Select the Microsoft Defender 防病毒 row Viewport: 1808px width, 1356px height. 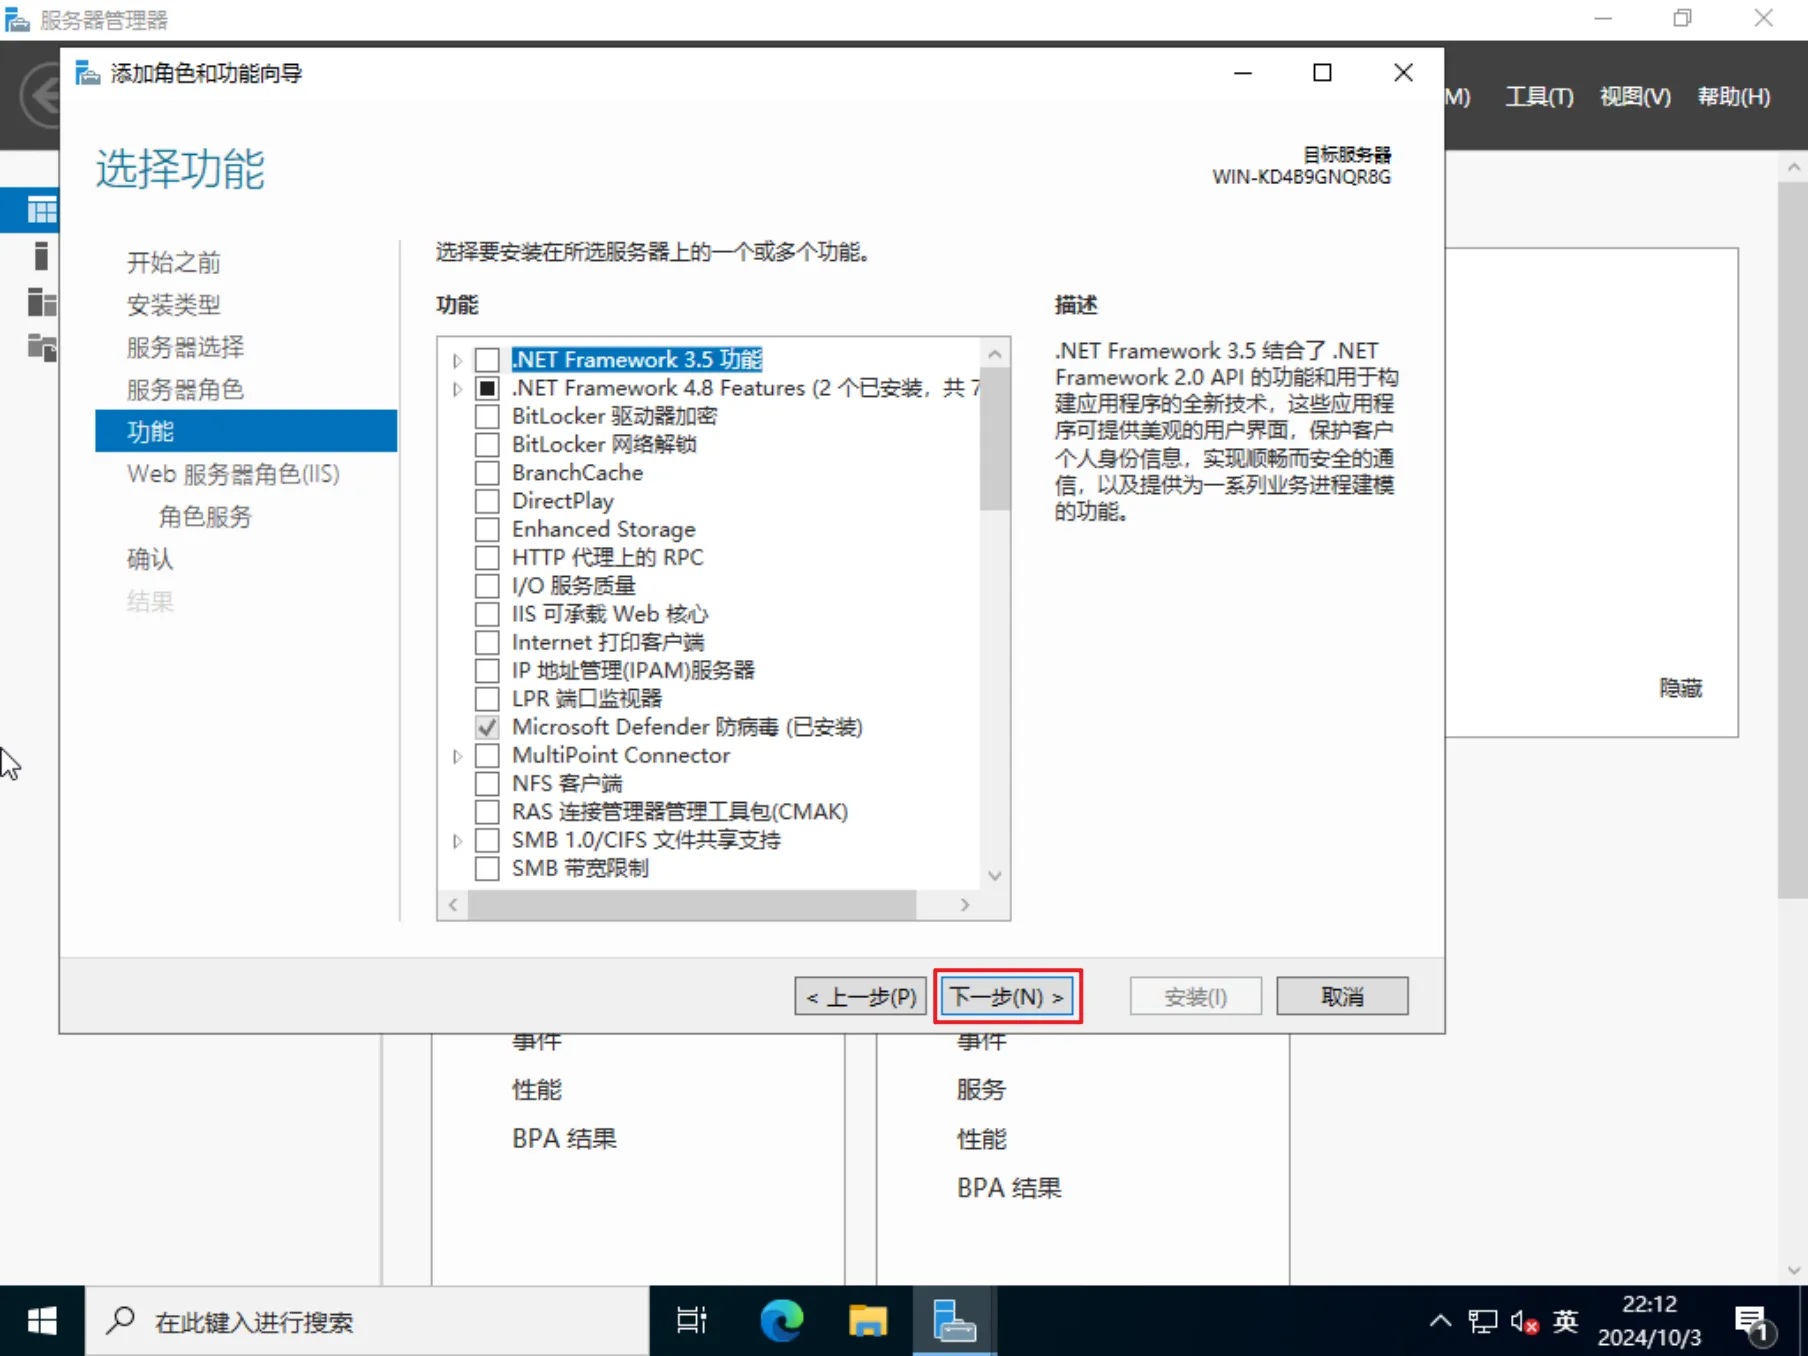click(687, 727)
